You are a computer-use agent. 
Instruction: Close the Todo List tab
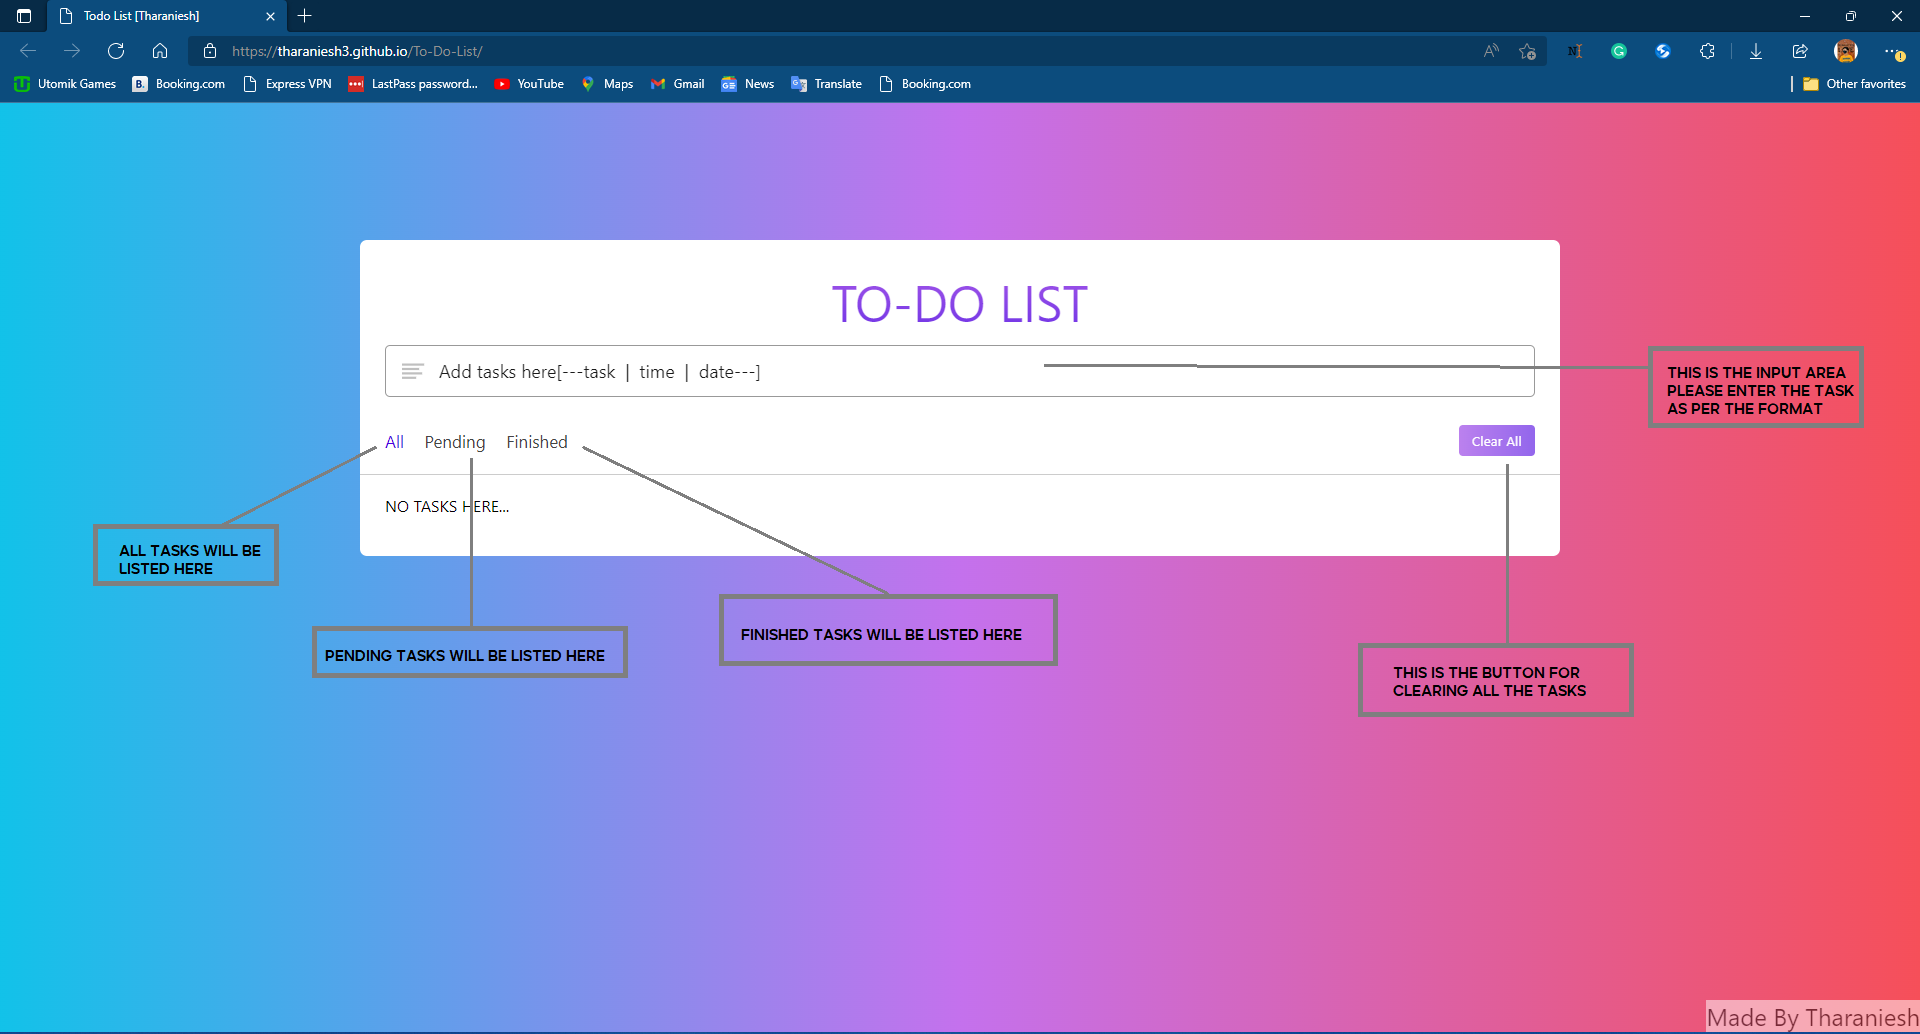click(270, 16)
